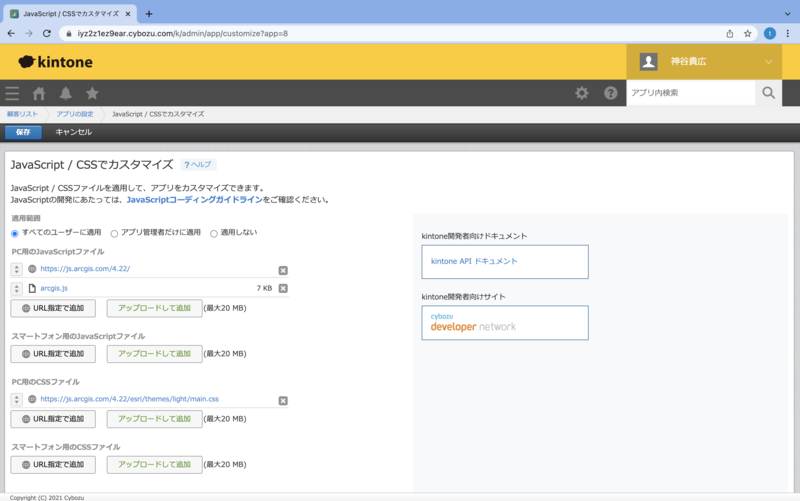Select すべてのユーザーに適用 radio option

[x=15, y=234]
